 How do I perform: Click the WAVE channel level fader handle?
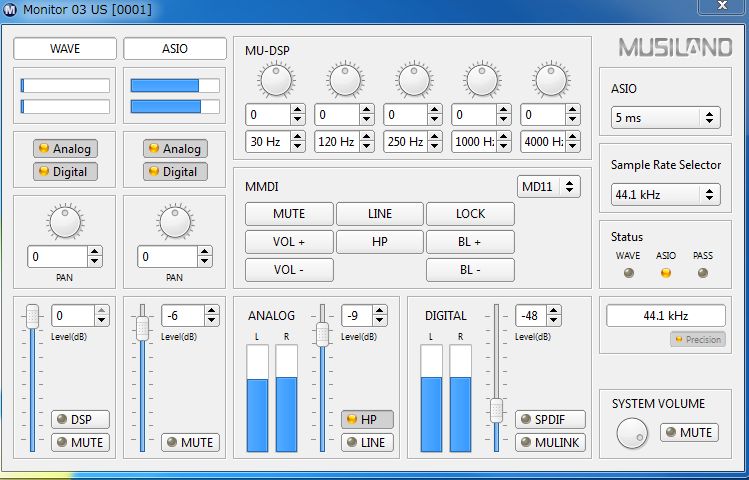[32, 316]
